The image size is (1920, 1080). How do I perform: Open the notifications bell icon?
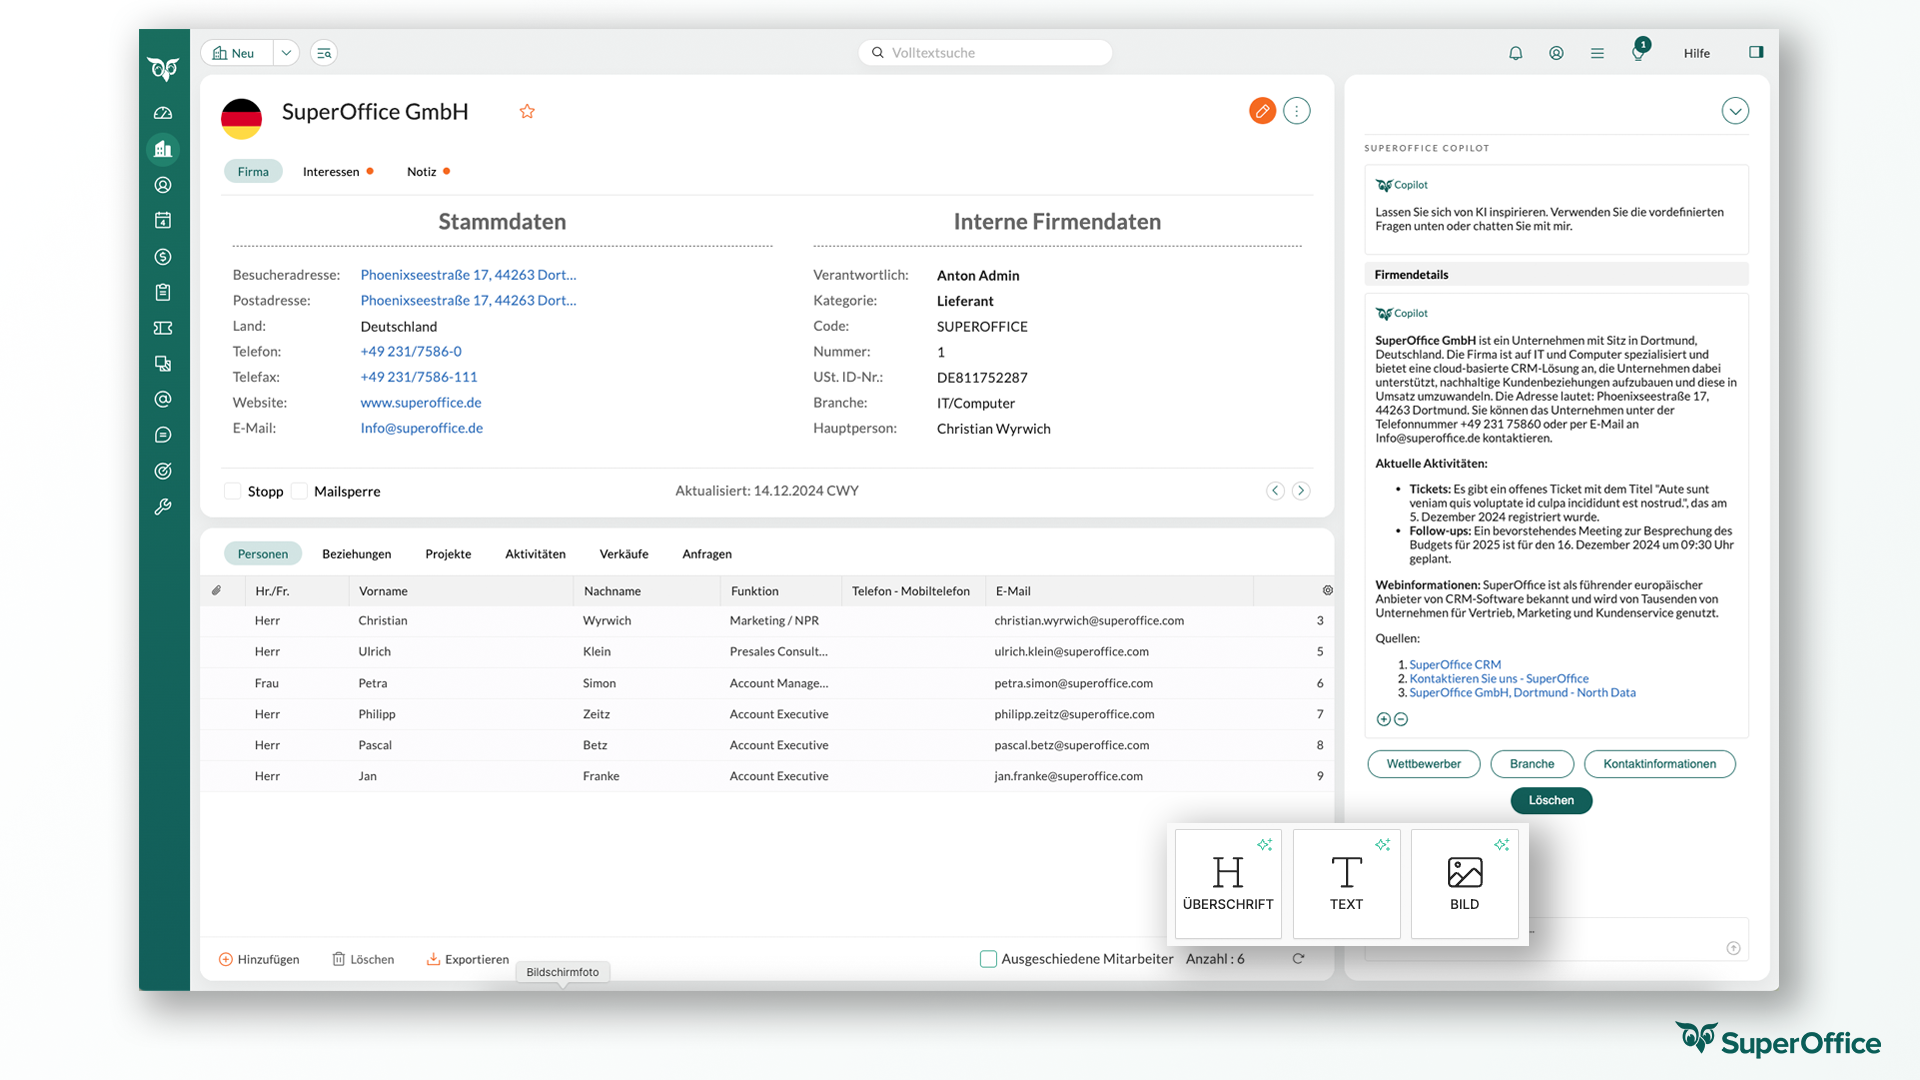[x=1515, y=53]
